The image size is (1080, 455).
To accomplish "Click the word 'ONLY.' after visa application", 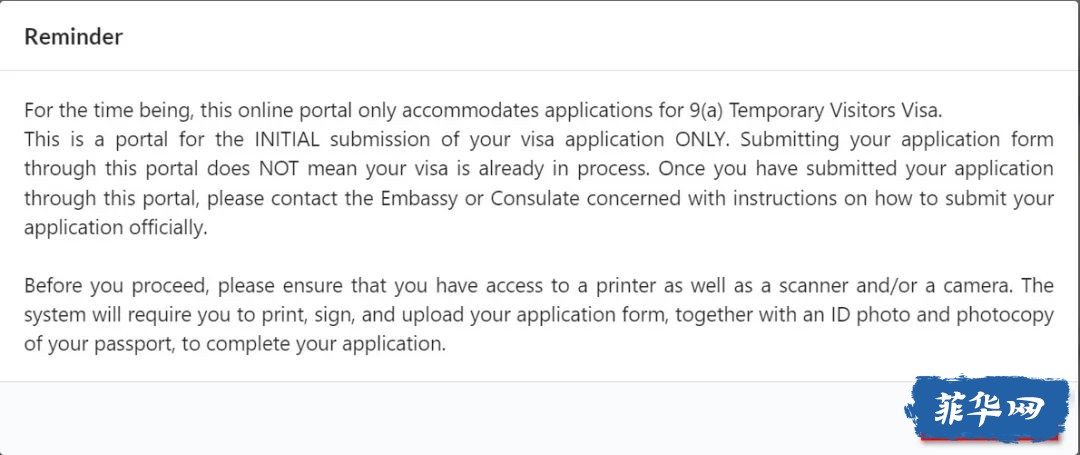I will click(703, 139).
